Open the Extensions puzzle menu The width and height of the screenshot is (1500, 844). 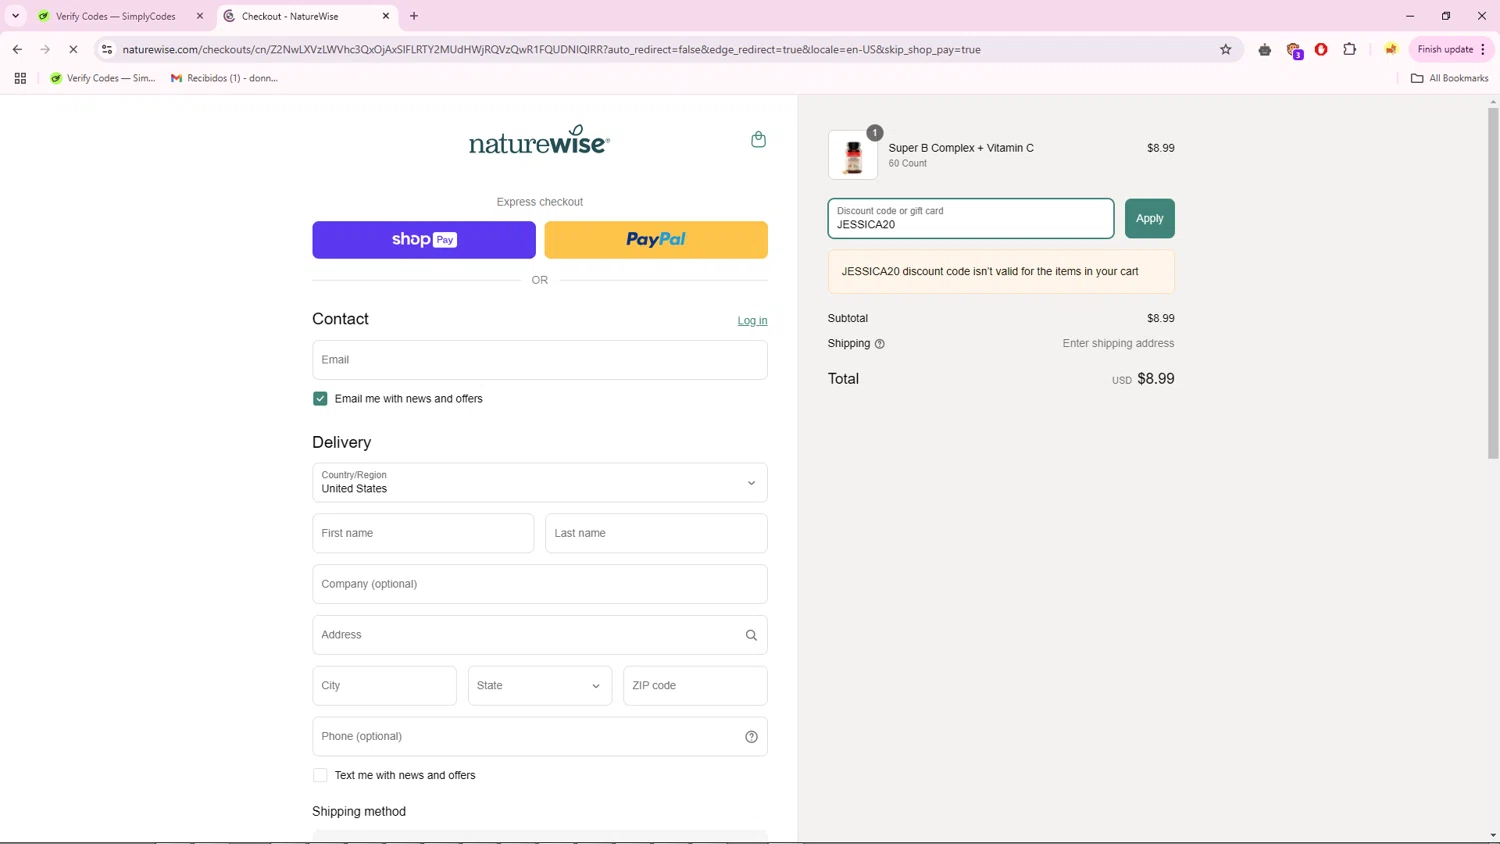[1349, 49]
